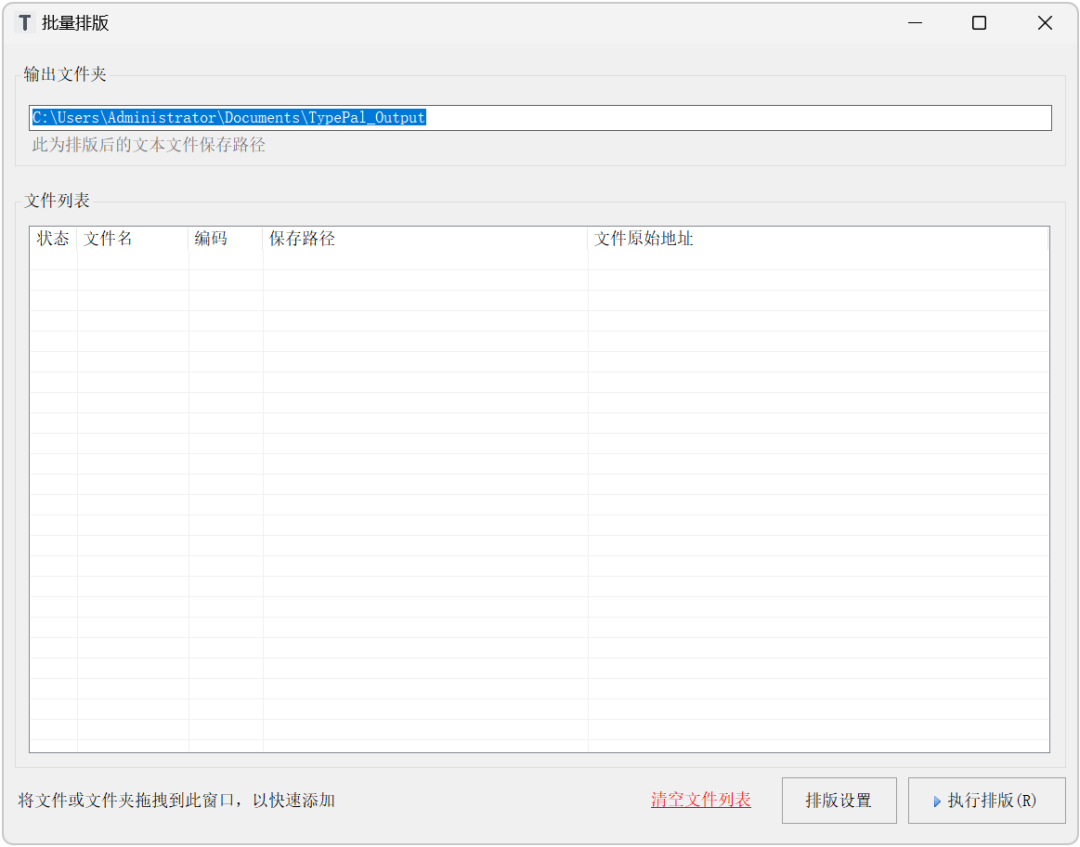The height and width of the screenshot is (847, 1080).
Task: Sort by the 文件名 column header
Action: [133, 238]
